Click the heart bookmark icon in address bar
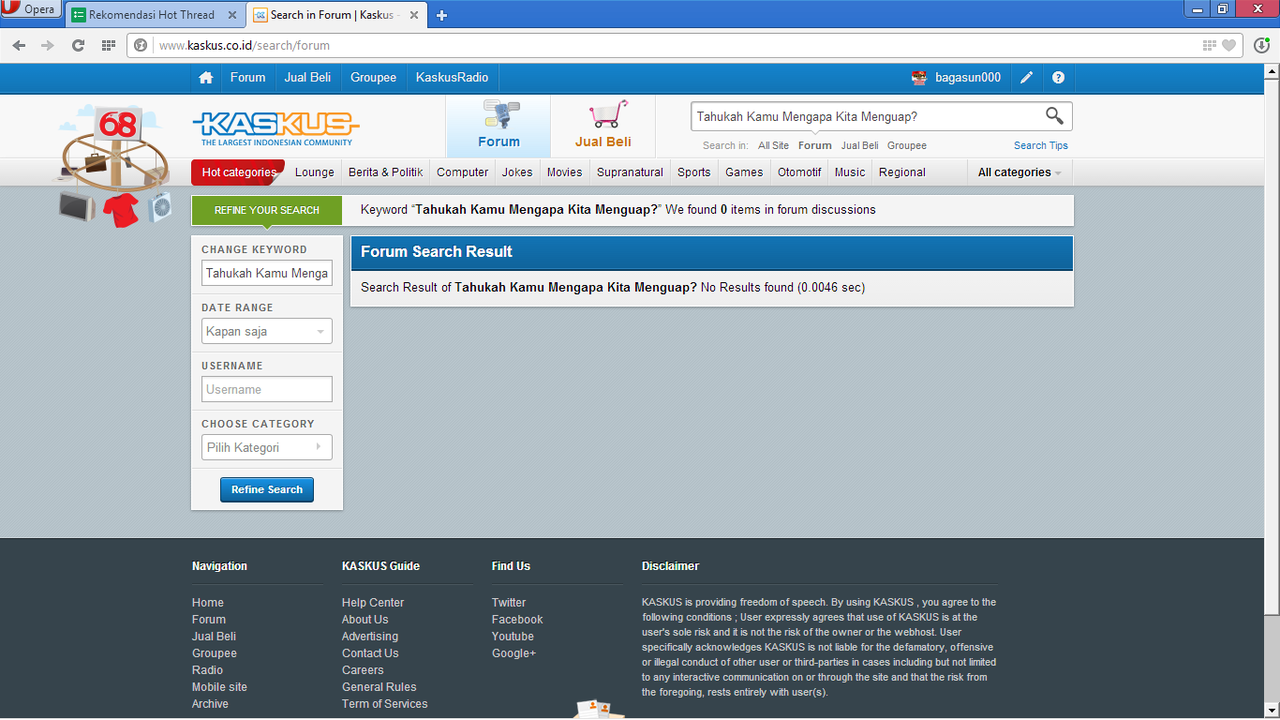1280x720 pixels. click(x=1229, y=45)
